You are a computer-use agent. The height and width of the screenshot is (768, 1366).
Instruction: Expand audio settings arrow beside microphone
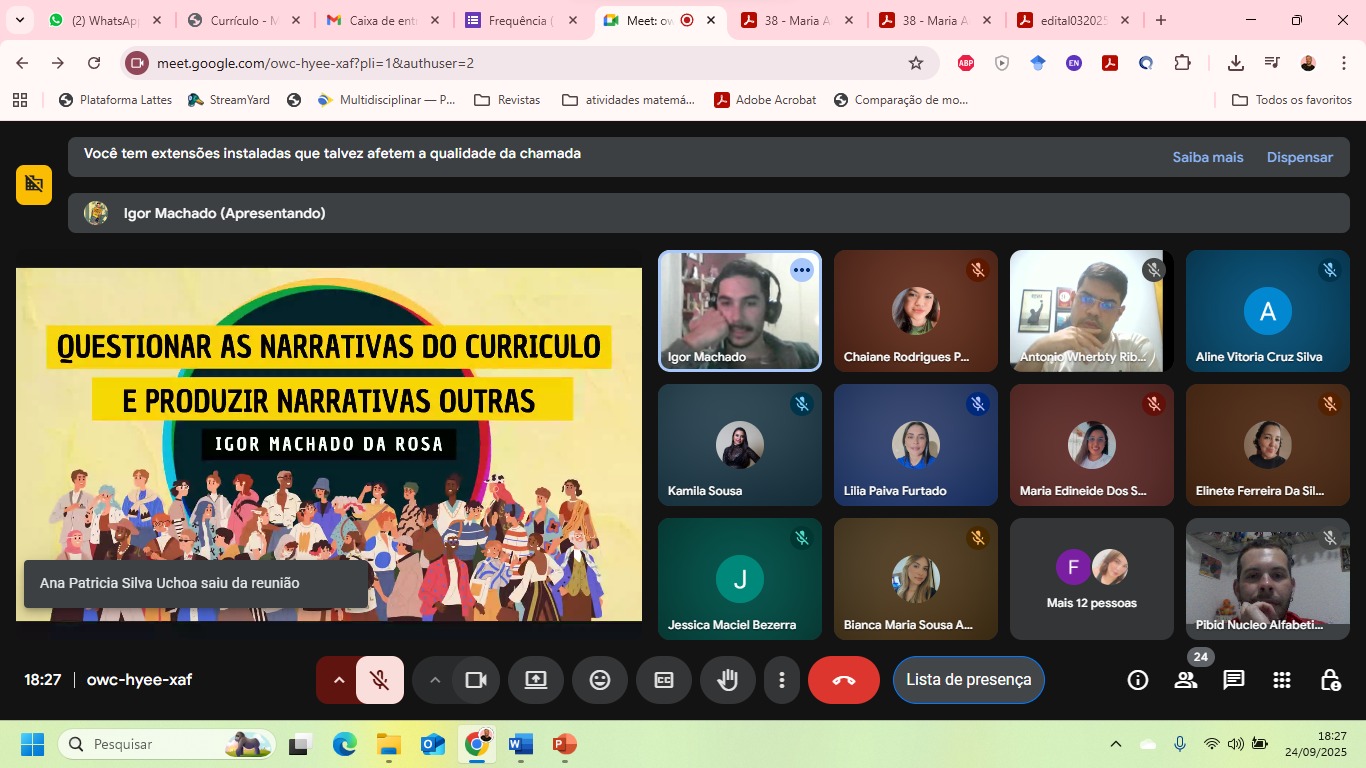(x=338, y=680)
